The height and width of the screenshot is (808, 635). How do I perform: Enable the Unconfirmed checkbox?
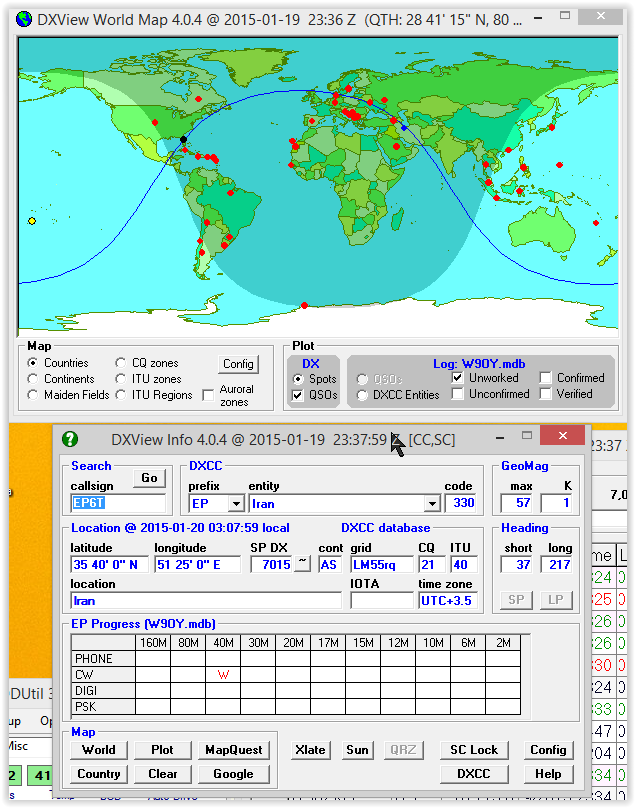(x=457, y=394)
